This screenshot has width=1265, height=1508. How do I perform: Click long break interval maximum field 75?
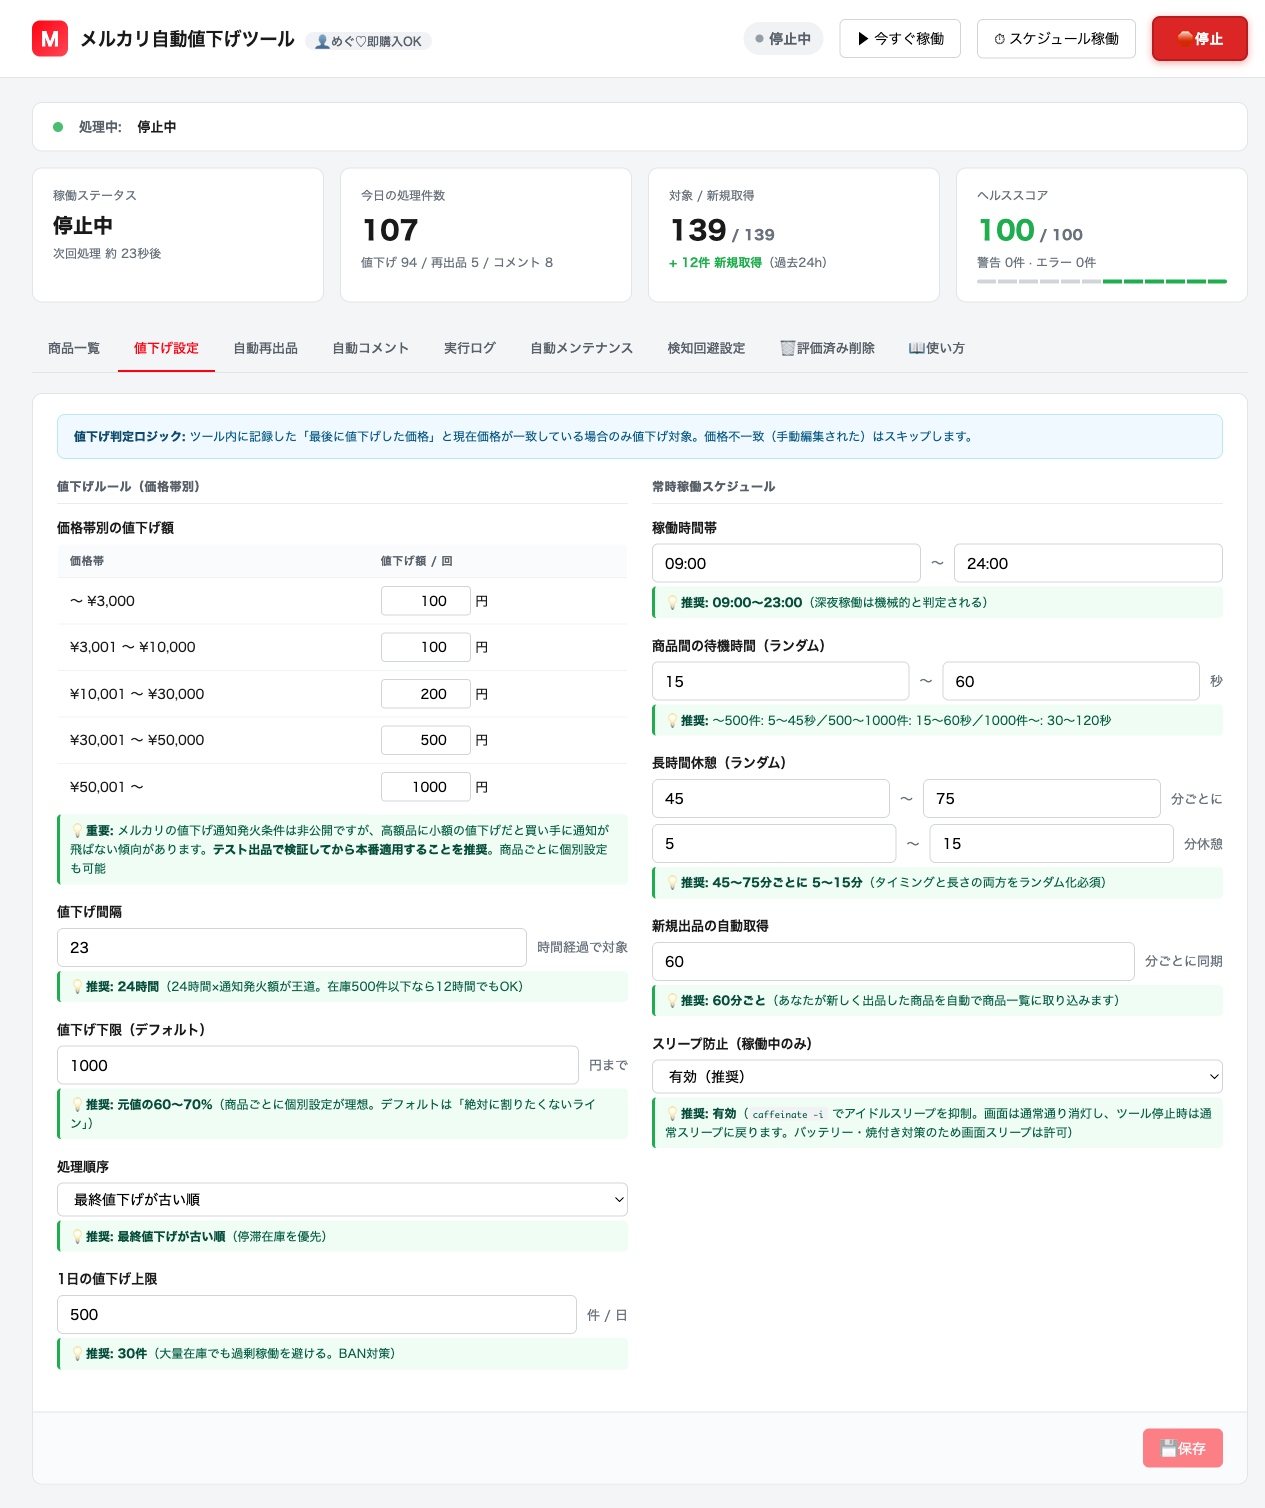(x=1042, y=798)
